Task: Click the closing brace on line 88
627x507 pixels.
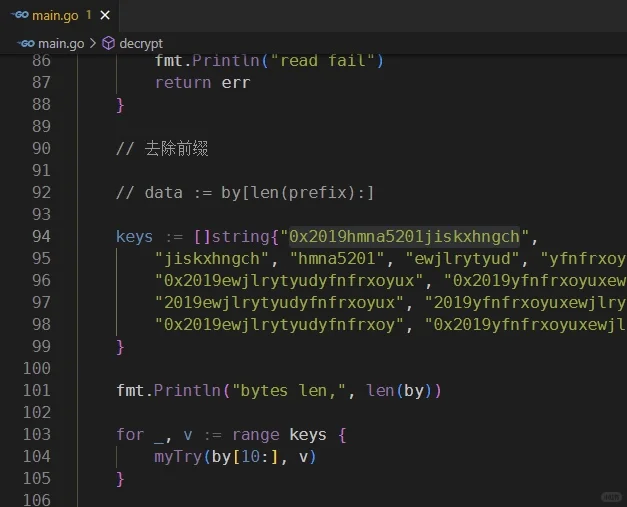Action: (x=120, y=105)
